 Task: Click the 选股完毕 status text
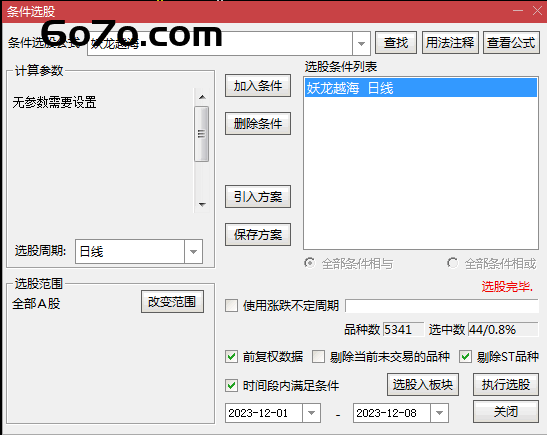(507, 286)
